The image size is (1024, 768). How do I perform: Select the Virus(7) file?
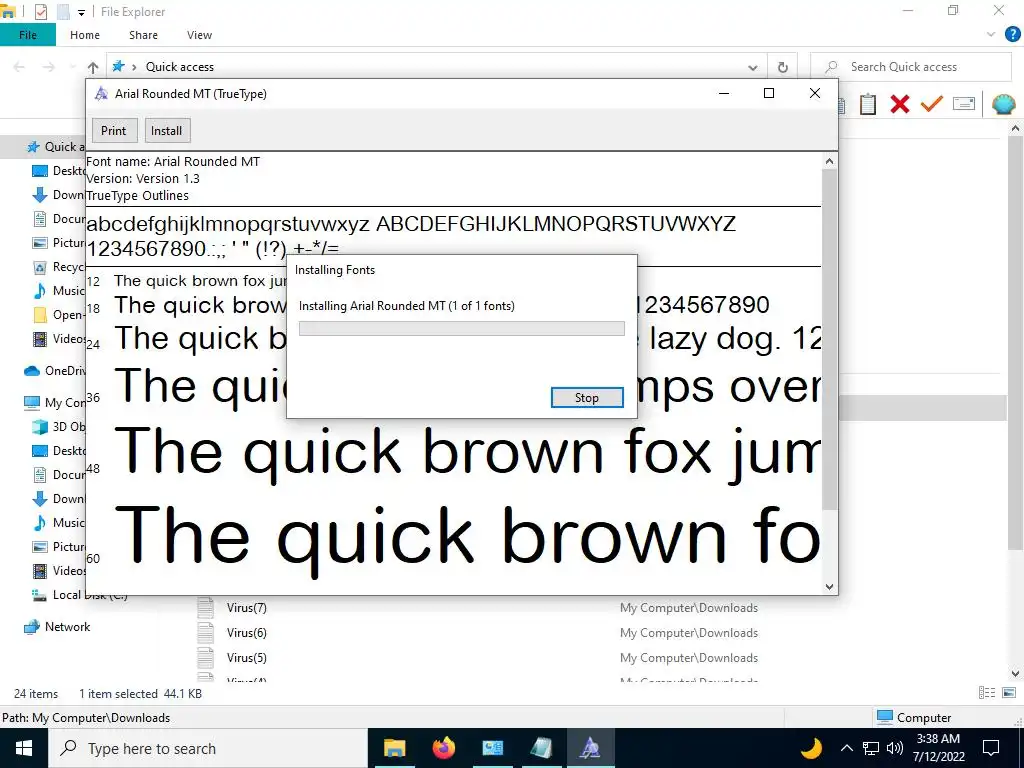(x=246, y=608)
